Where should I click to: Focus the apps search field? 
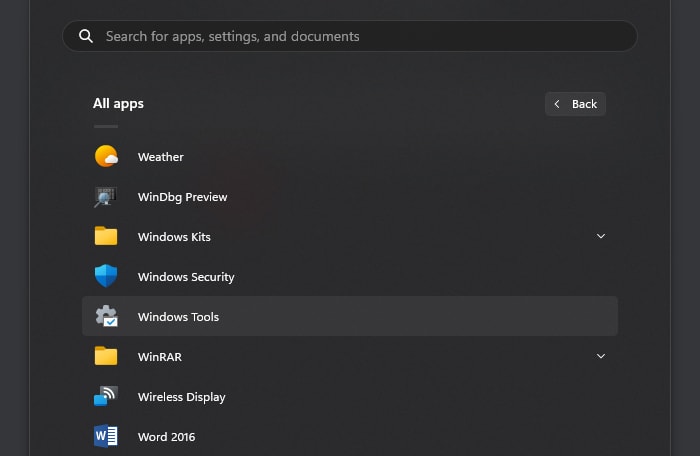(x=350, y=36)
